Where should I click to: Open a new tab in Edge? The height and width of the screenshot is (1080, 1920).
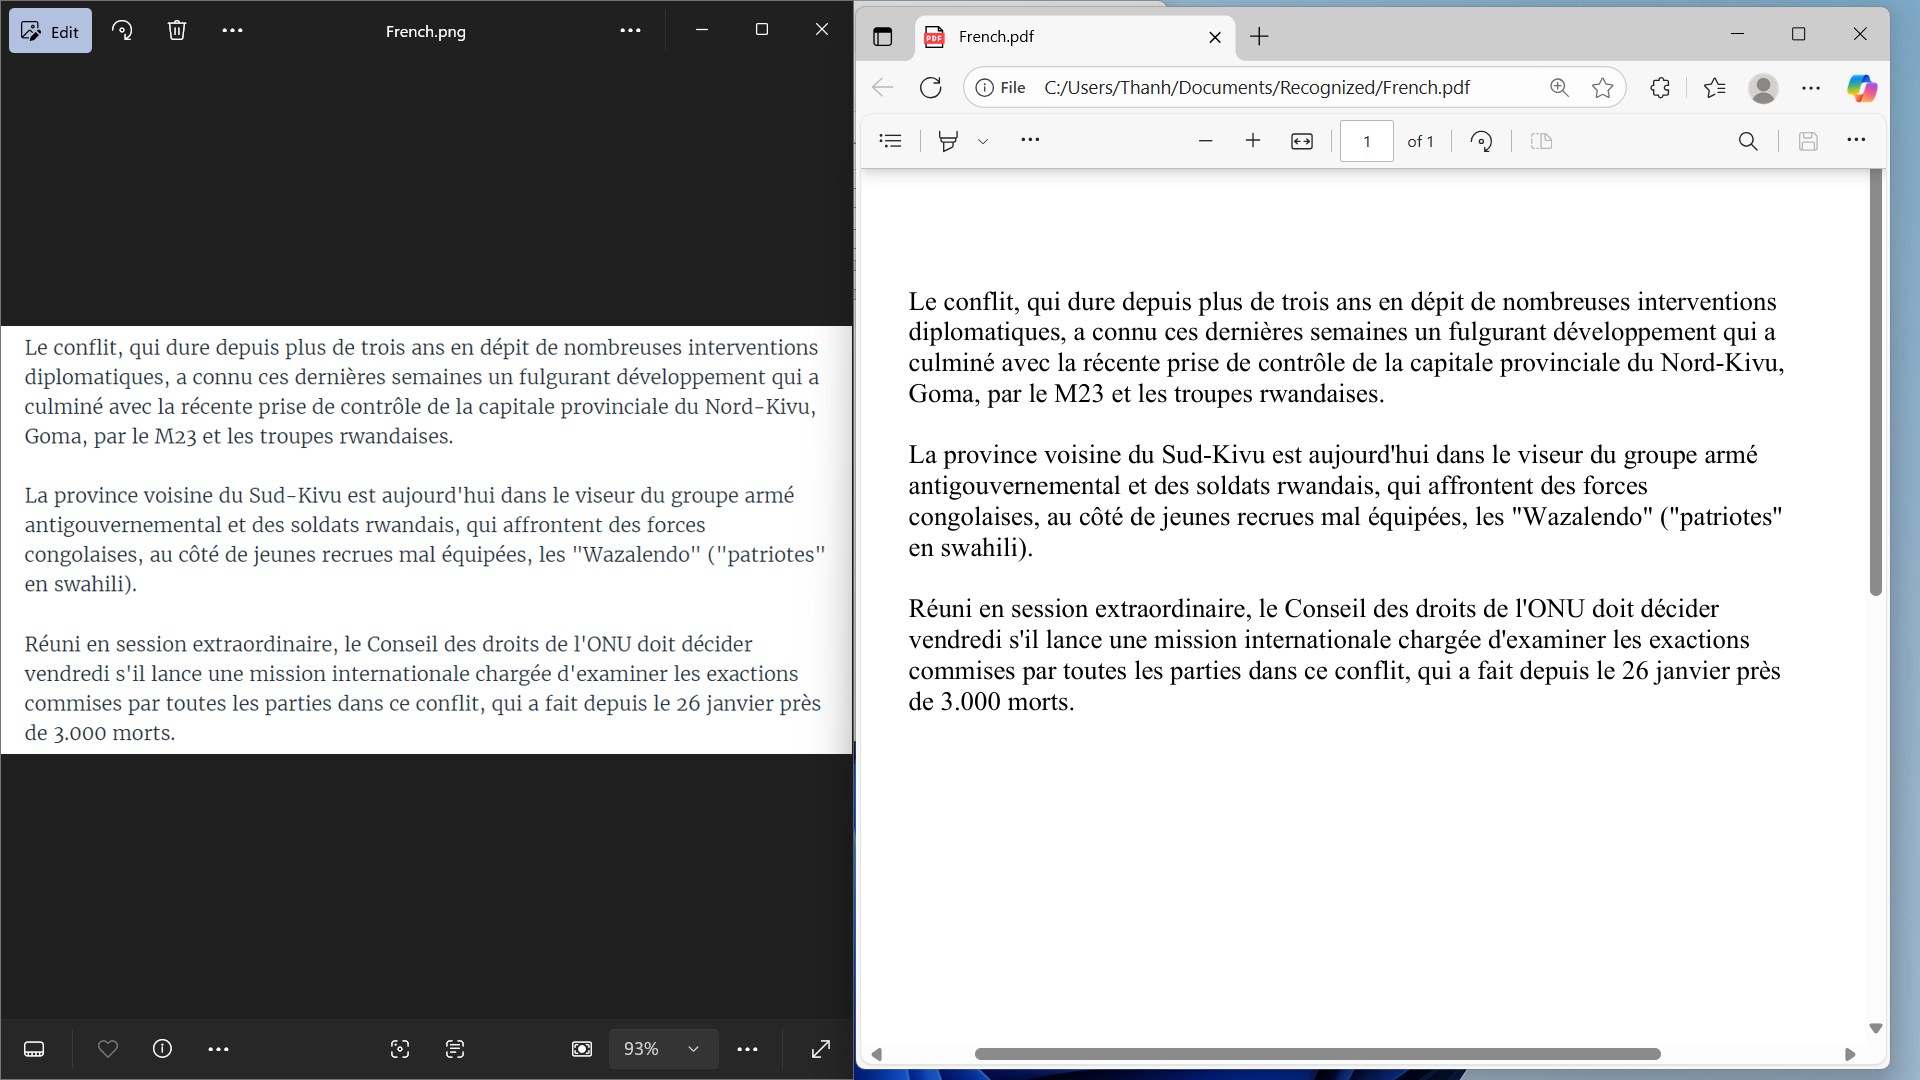[x=1259, y=37]
